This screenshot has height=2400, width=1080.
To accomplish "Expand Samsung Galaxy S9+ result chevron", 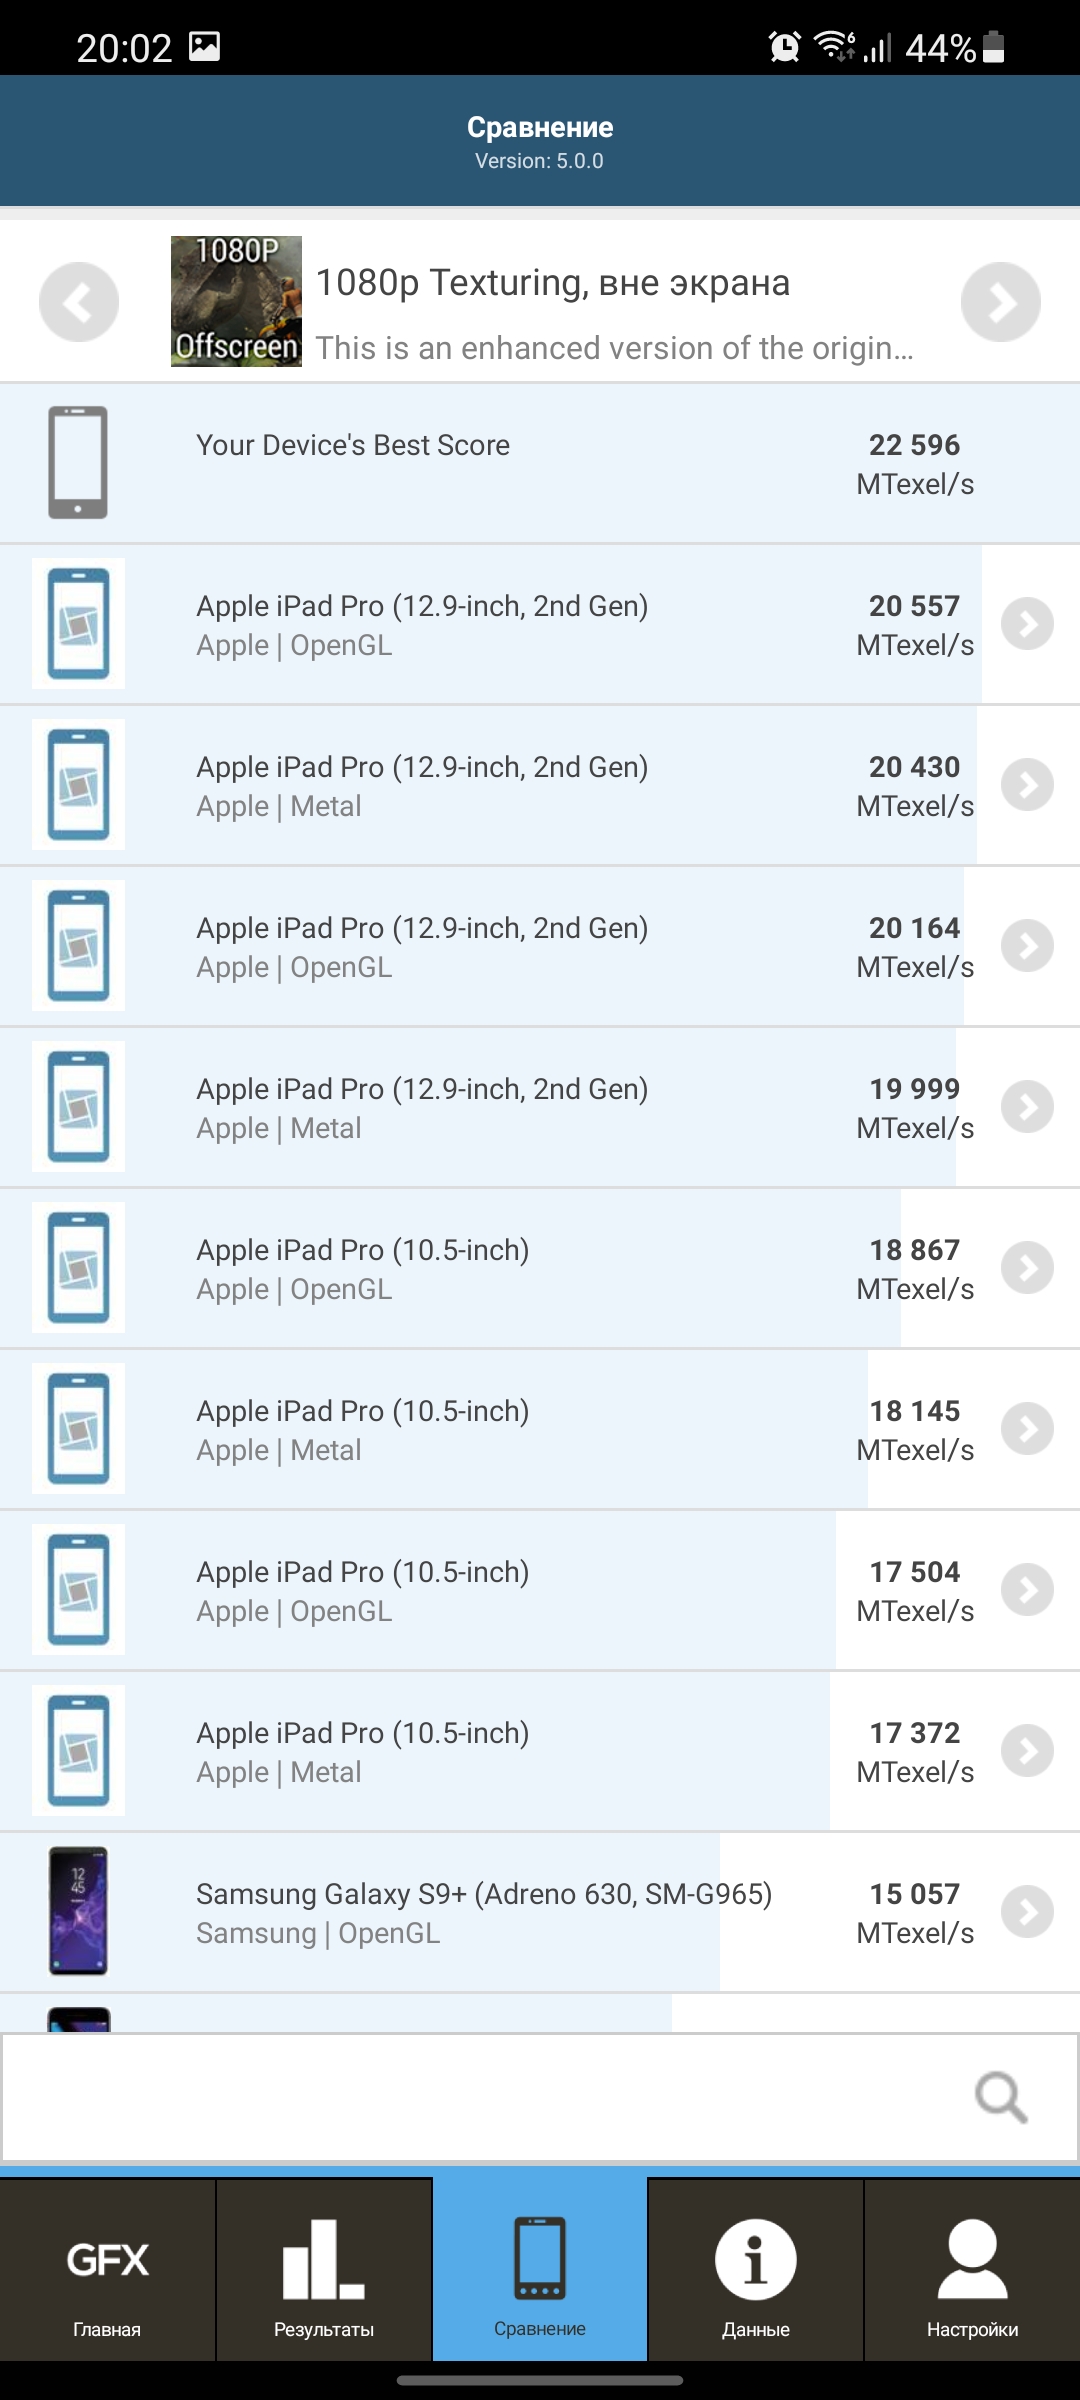I will pos(1028,1912).
